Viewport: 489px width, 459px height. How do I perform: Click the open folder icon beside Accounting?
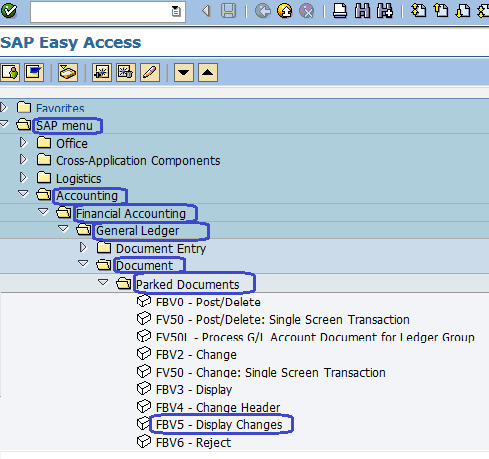(x=44, y=194)
